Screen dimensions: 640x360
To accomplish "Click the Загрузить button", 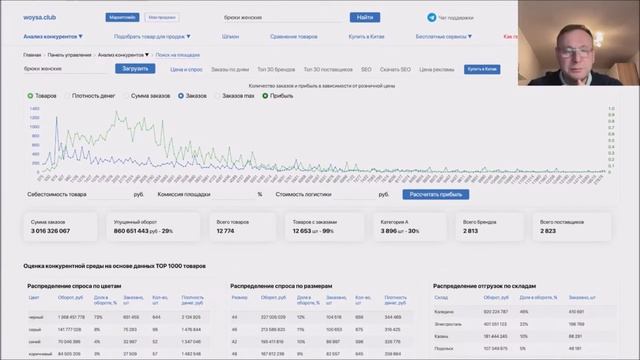I will pos(135,69).
